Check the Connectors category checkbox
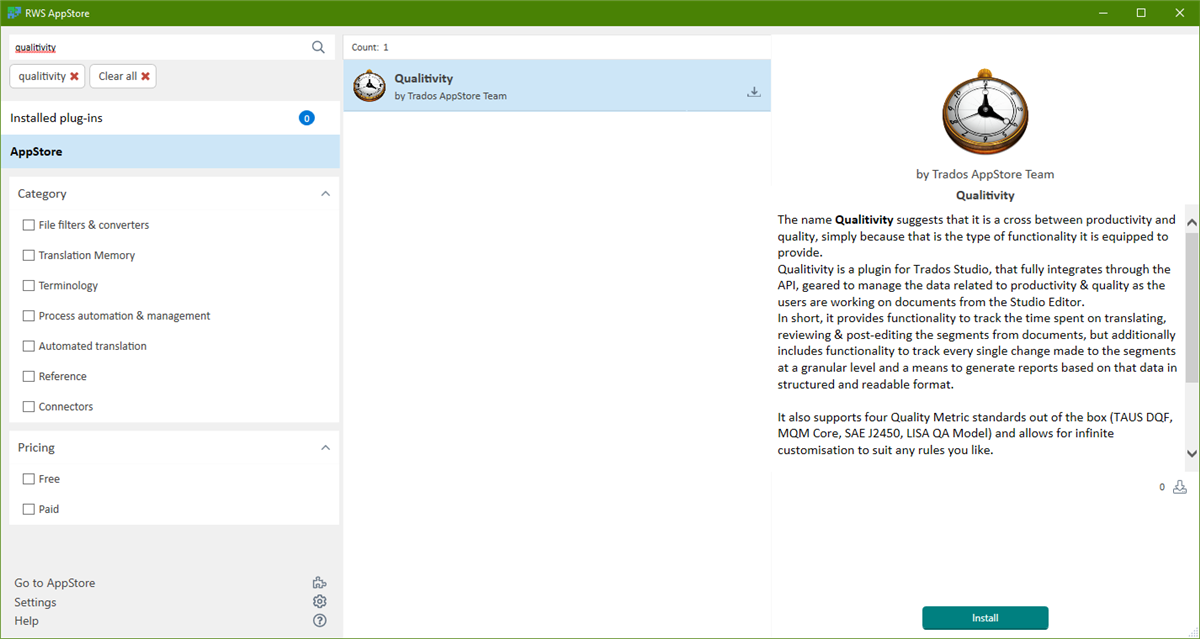 28,406
